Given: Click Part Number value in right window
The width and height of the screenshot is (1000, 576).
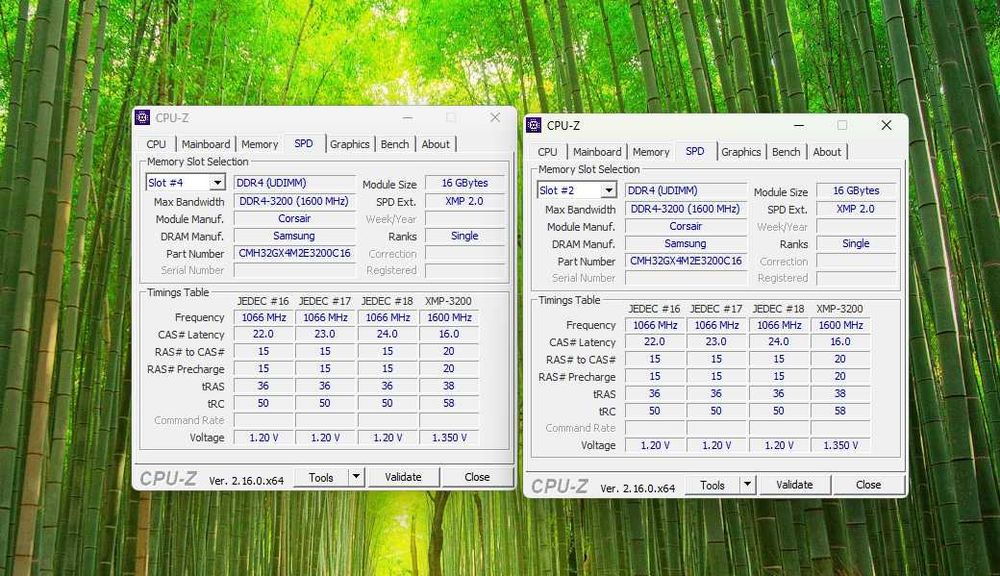Looking at the screenshot, I should pos(686,261).
